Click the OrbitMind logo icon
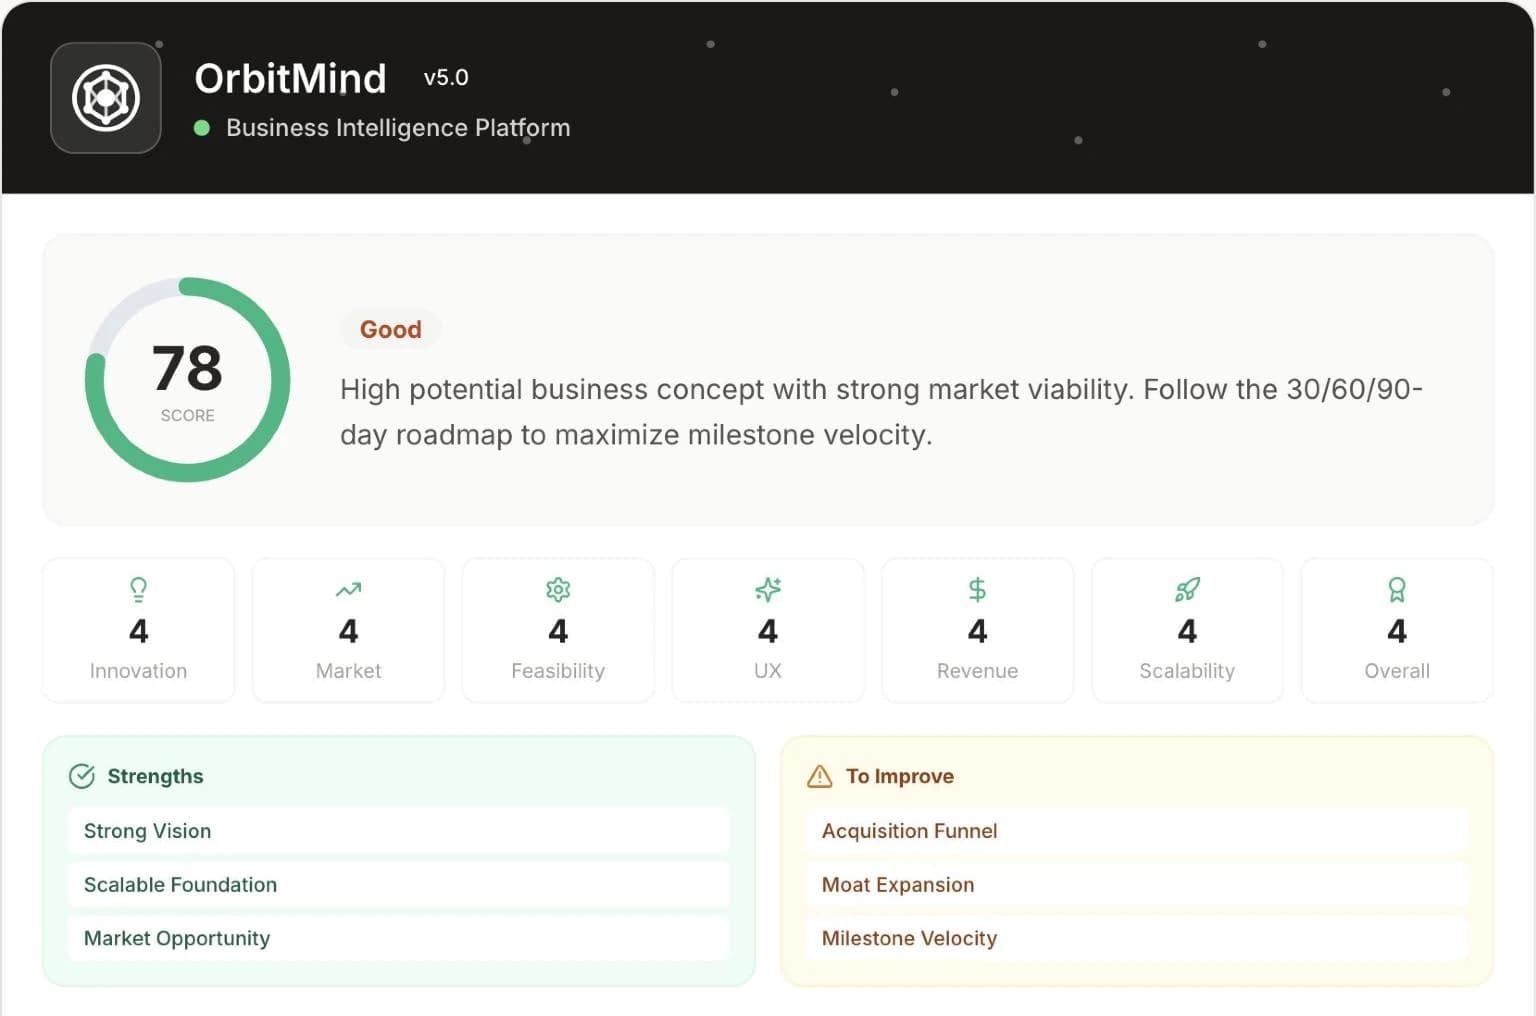The height and width of the screenshot is (1016, 1536). [x=106, y=98]
